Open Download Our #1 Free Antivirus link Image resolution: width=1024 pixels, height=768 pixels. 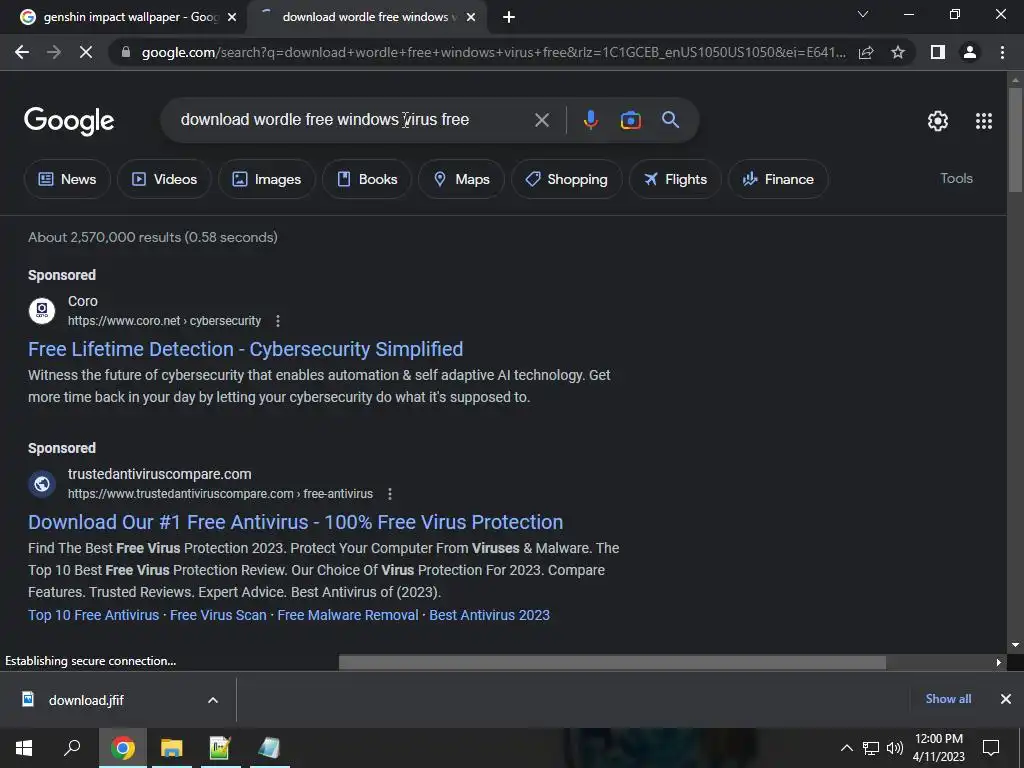click(x=295, y=522)
